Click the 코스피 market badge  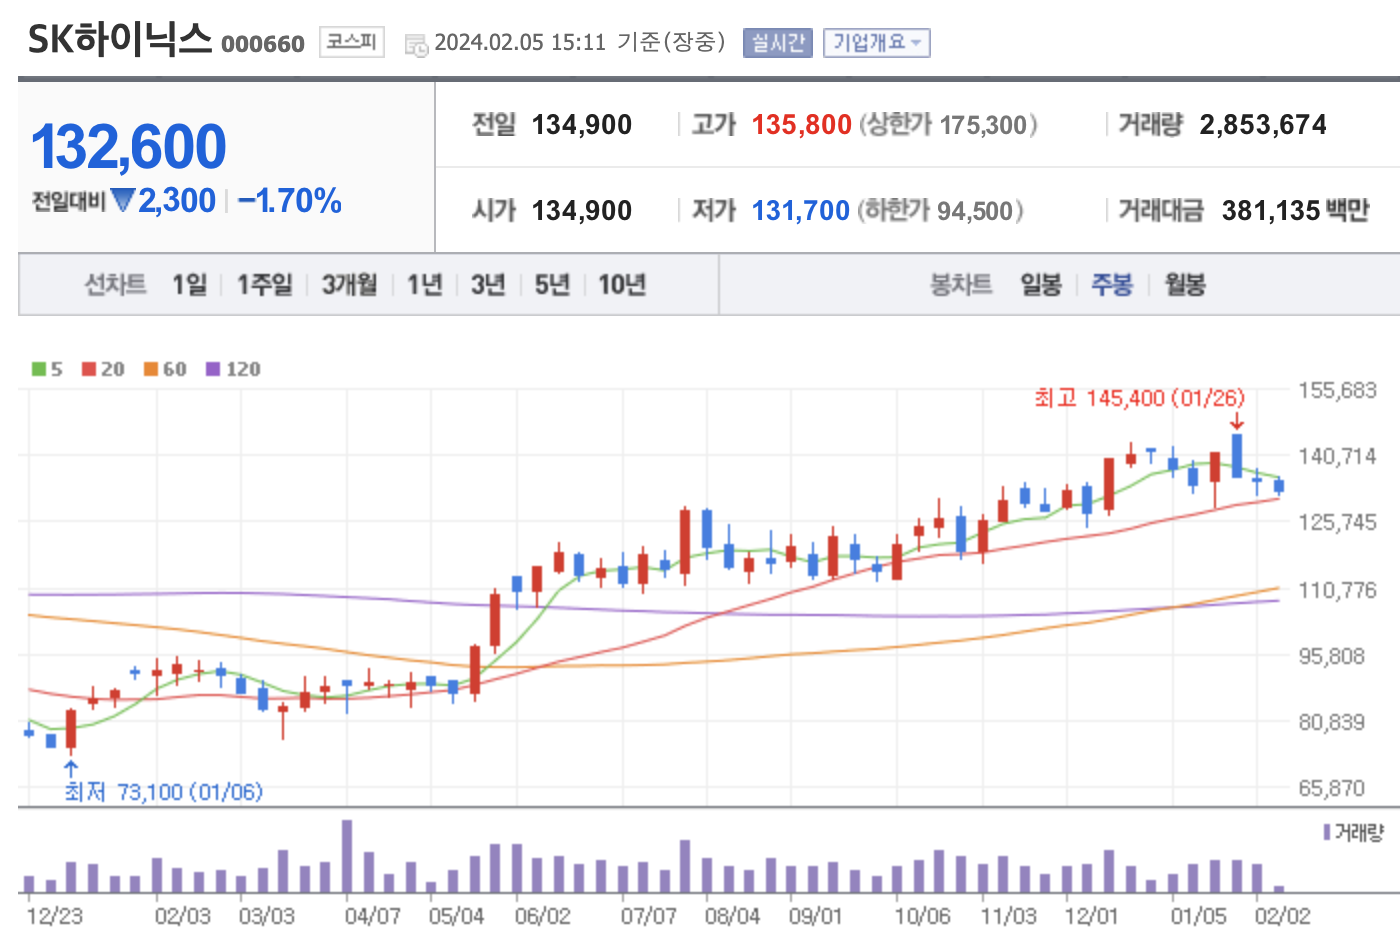[x=352, y=41]
